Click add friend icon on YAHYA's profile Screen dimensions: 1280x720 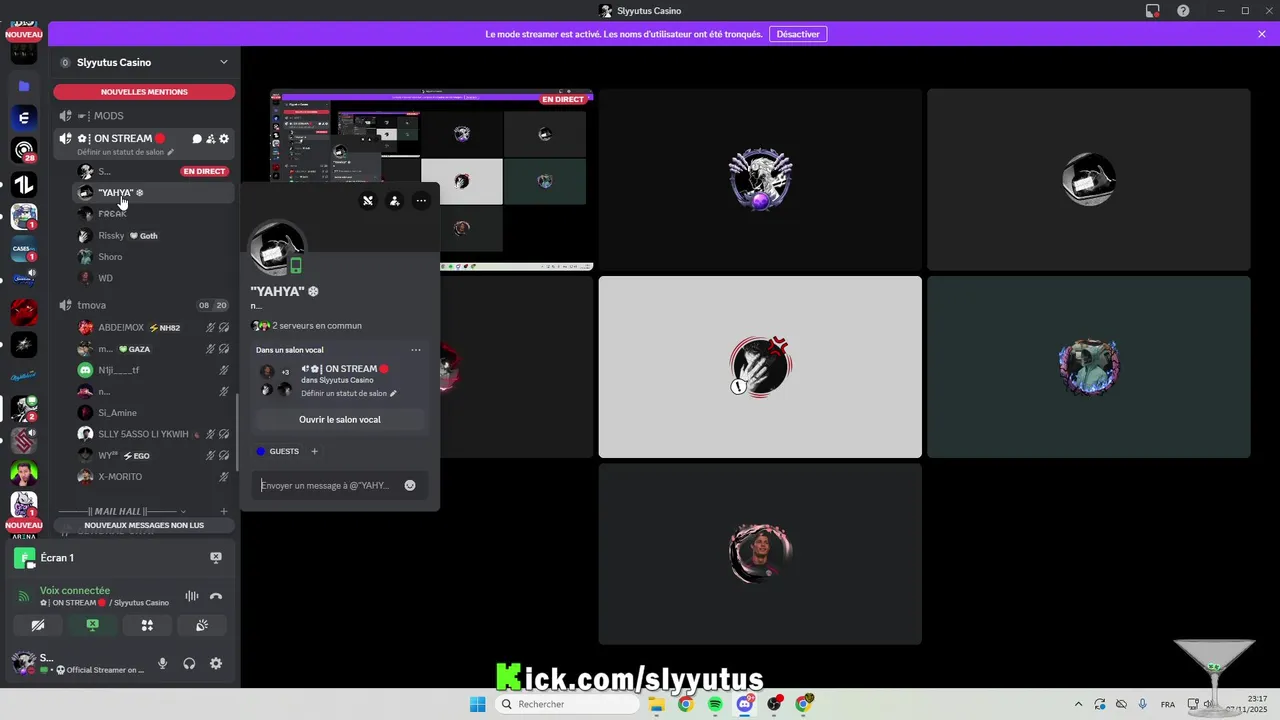click(395, 201)
